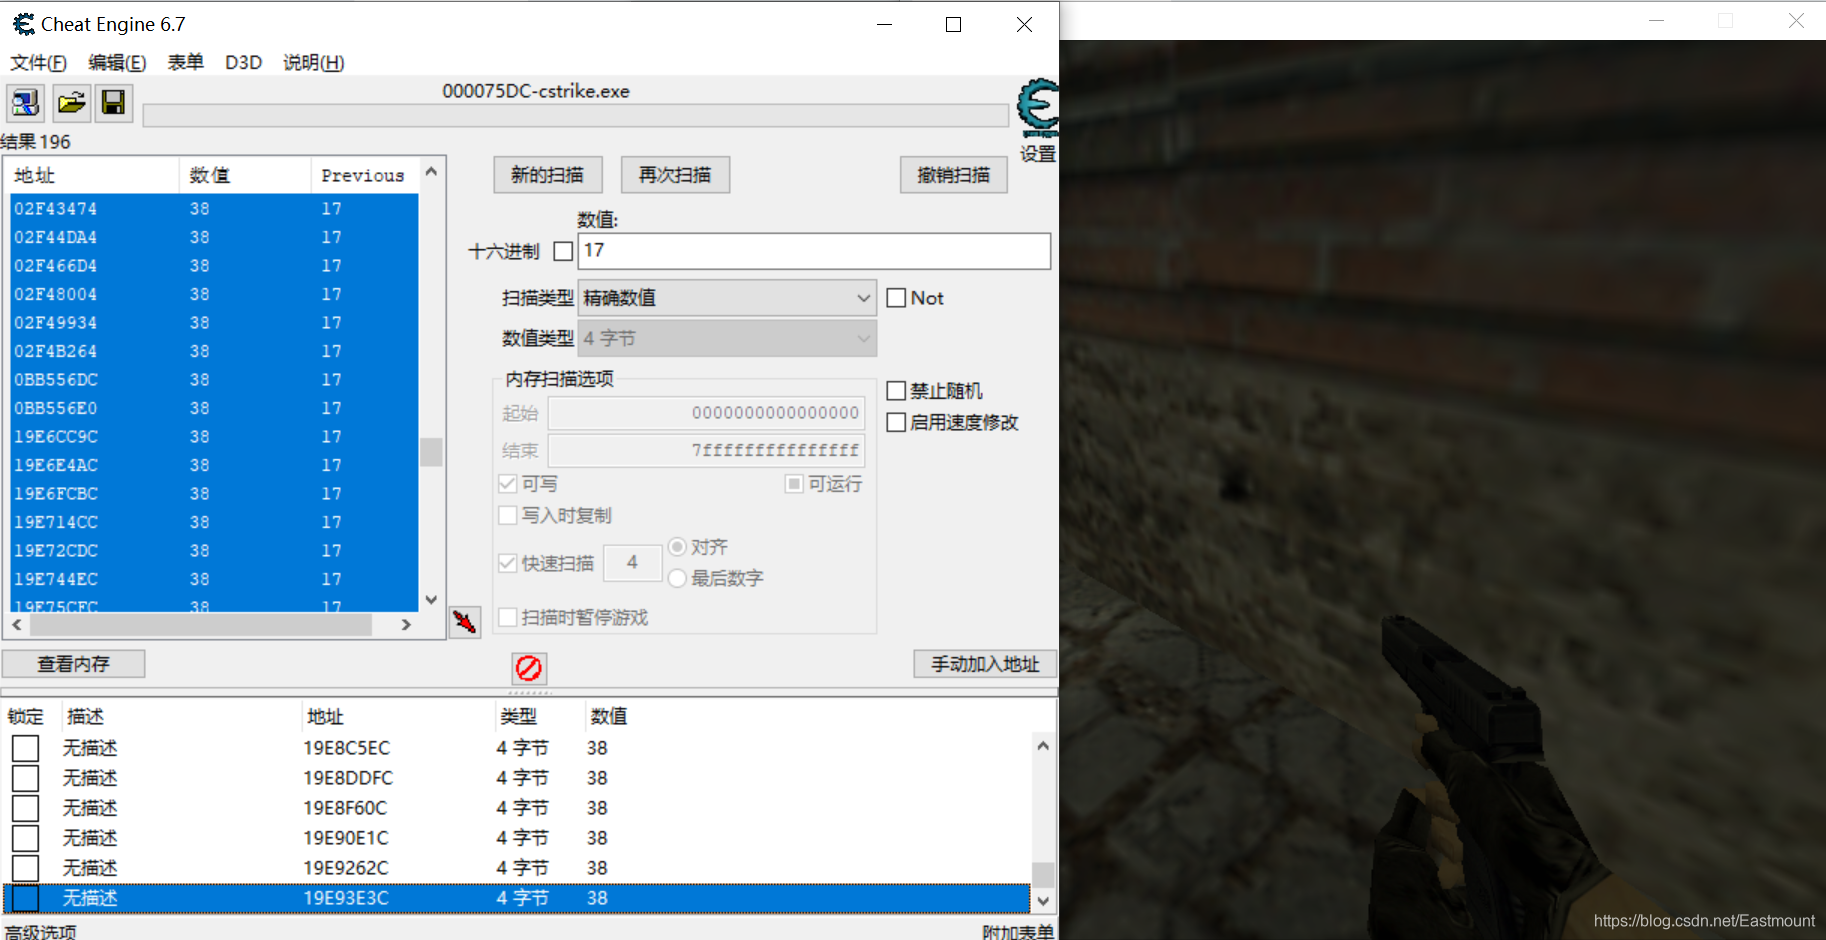Click the 快速扫描 alignment value field
The height and width of the screenshot is (940, 1826).
632,563
